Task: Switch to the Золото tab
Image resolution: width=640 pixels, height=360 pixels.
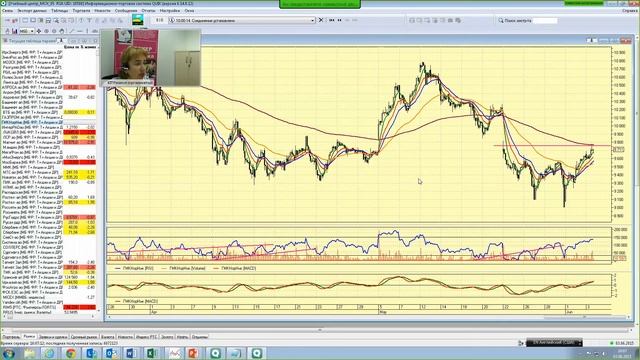Action: click(x=167, y=337)
